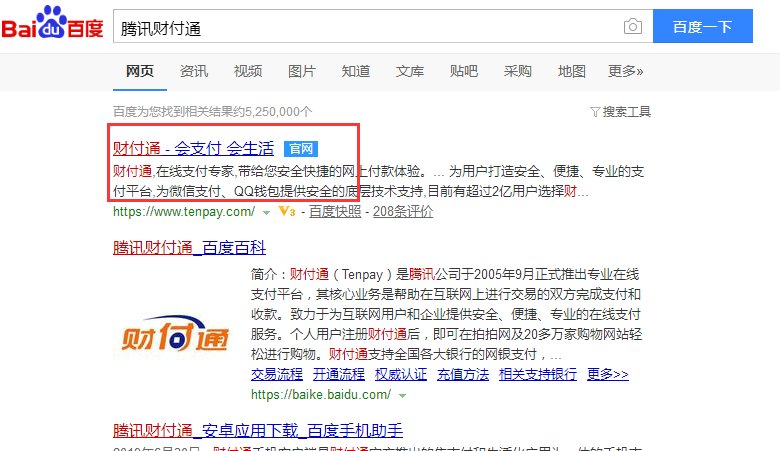Screen dimensions: 780x451
Task: Go to the 地图 tab
Action: click(x=572, y=71)
